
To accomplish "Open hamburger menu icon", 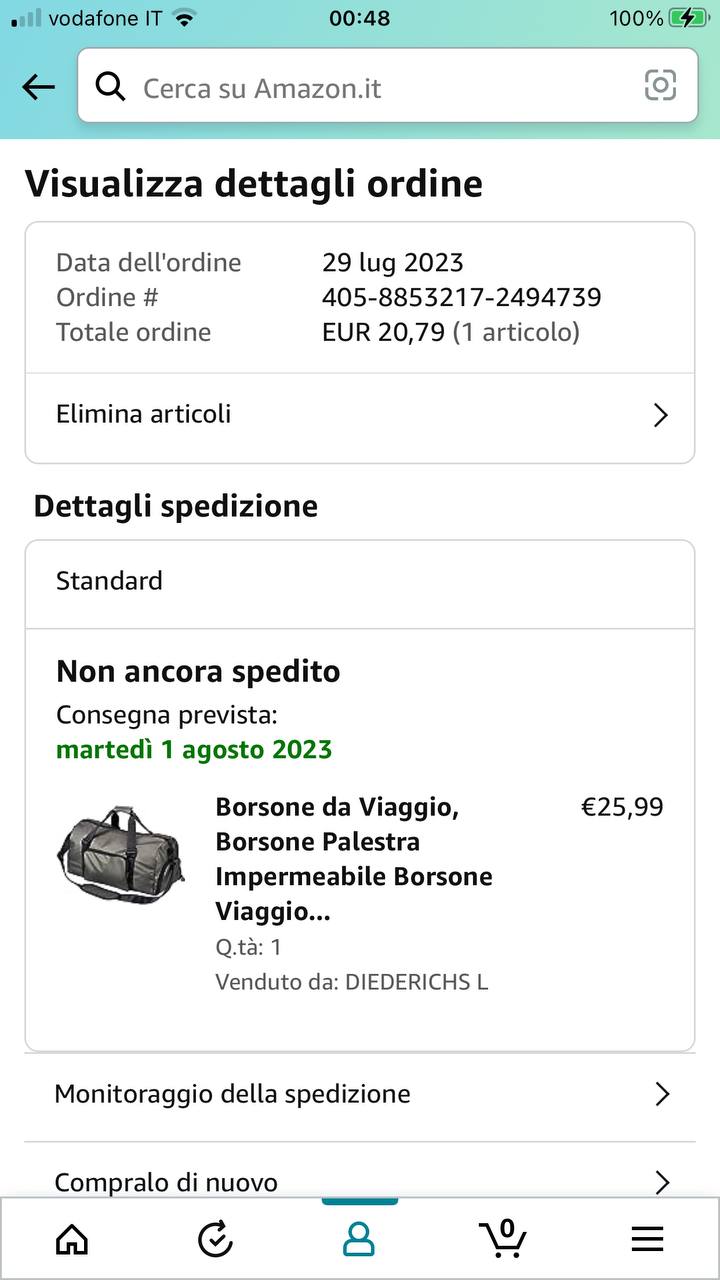I will 648,1239.
